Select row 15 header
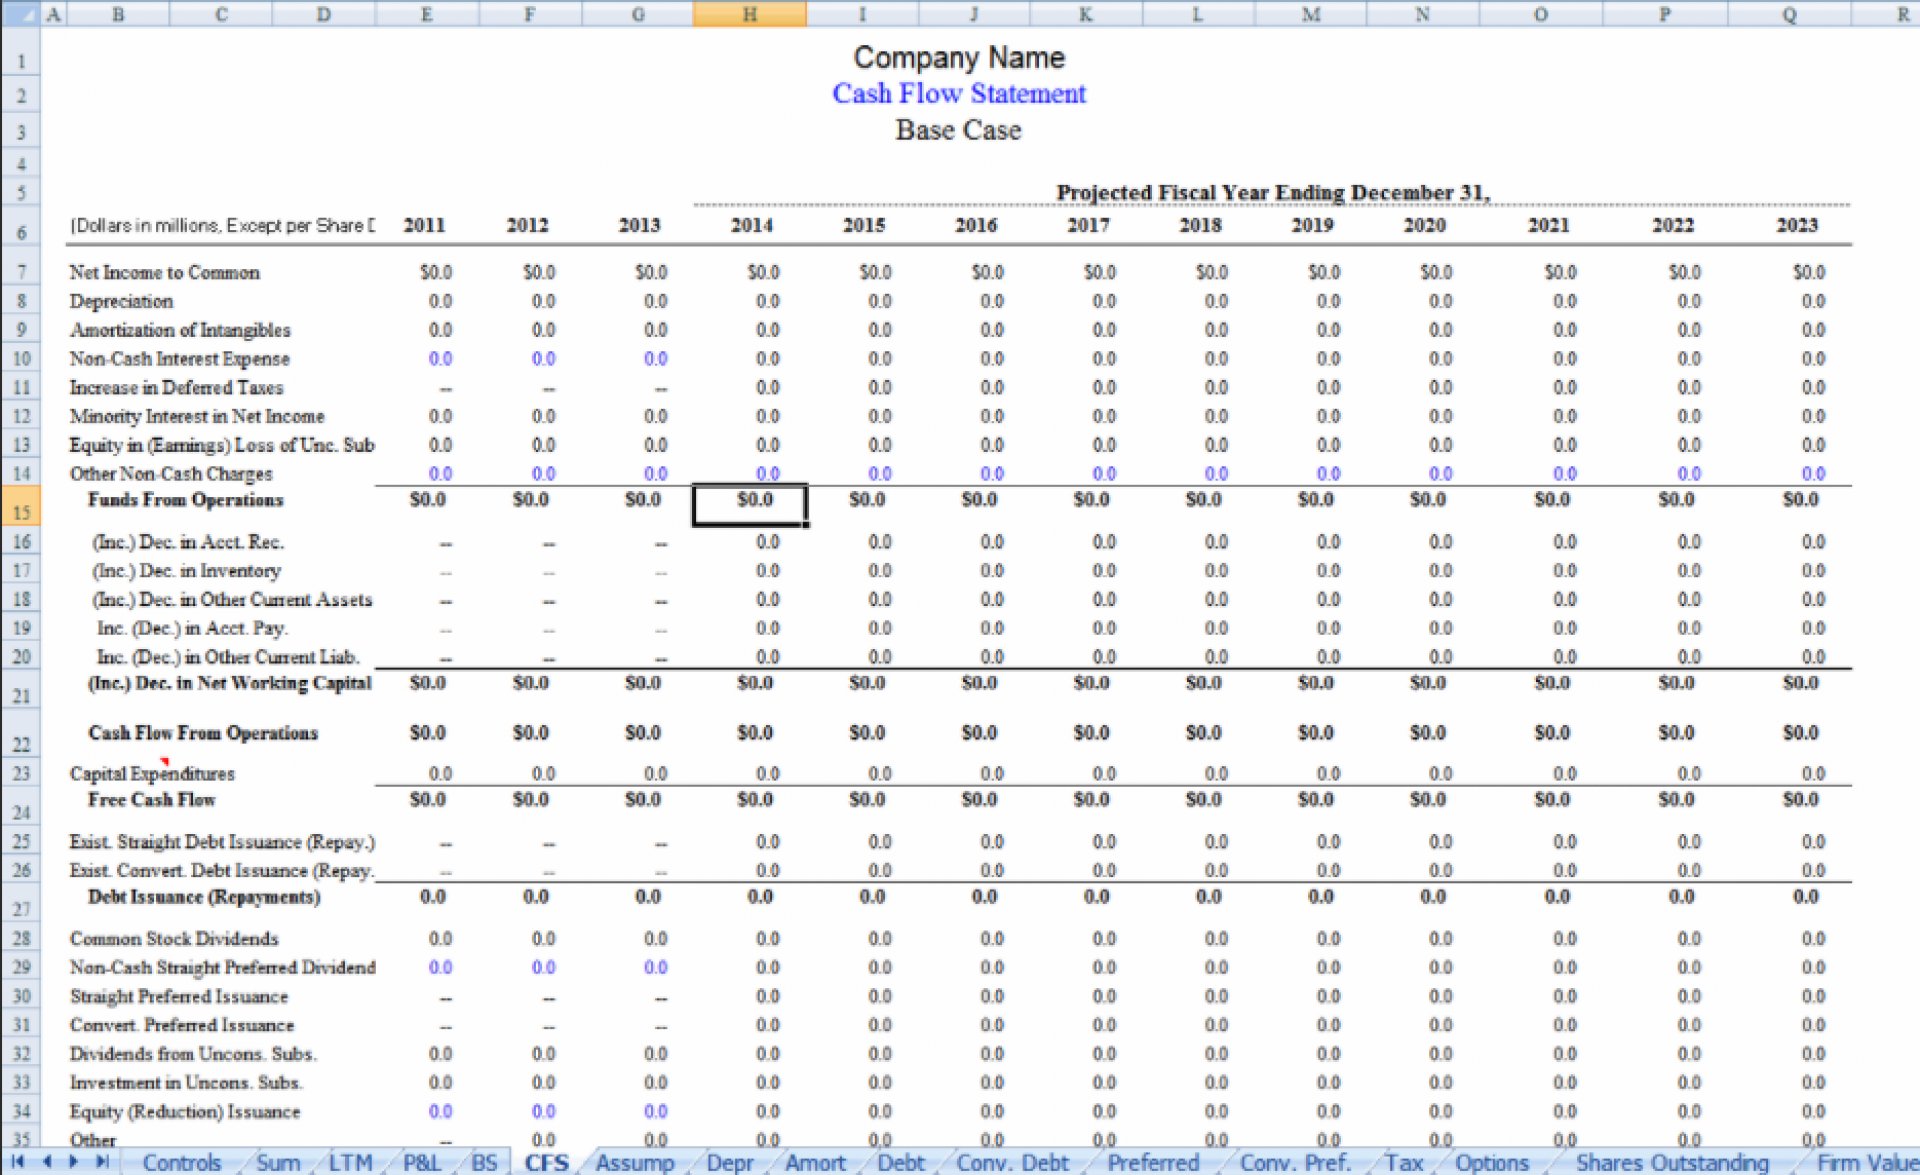1920x1175 pixels. pos(20,506)
